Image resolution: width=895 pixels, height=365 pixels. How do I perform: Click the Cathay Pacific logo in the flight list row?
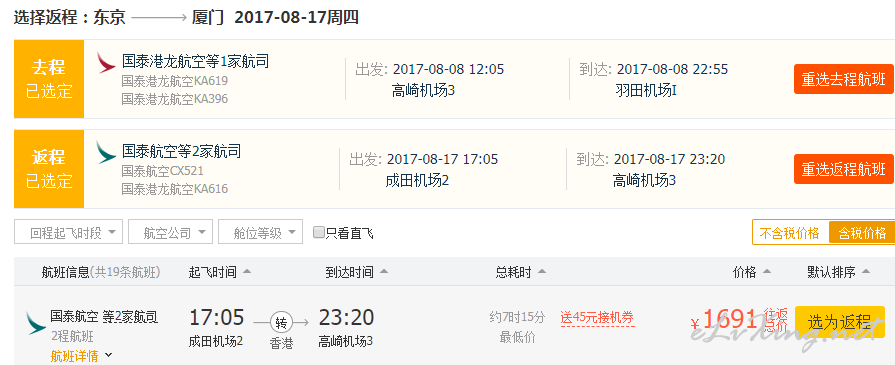coord(36,323)
